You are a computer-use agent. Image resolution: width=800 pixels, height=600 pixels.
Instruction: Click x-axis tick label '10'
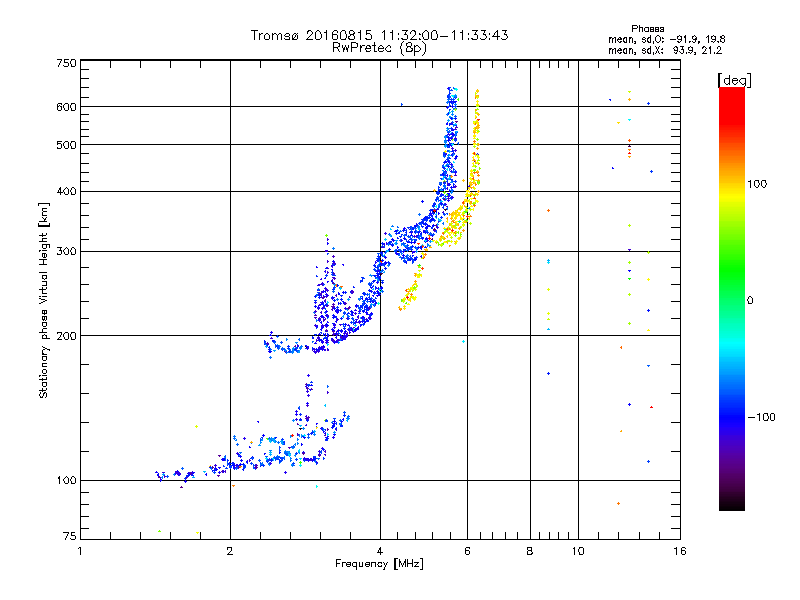pos(578,551)
